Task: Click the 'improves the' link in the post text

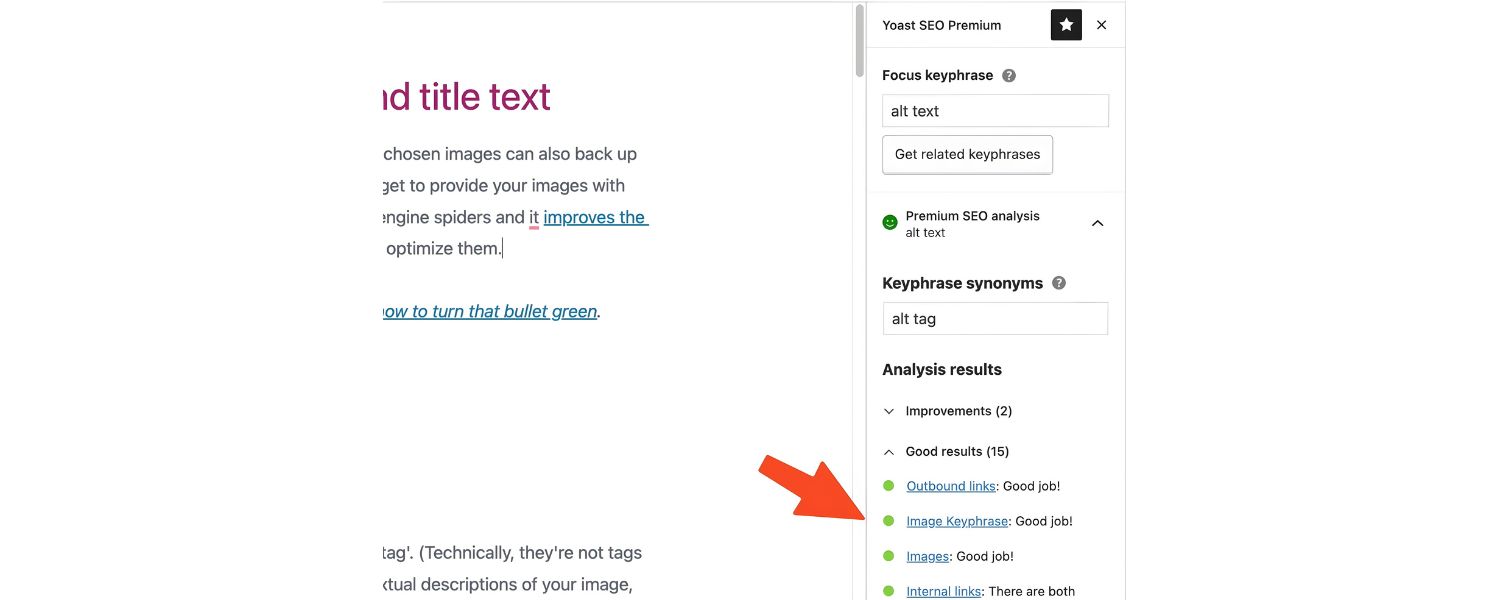Action: click(x=594, y=216)
